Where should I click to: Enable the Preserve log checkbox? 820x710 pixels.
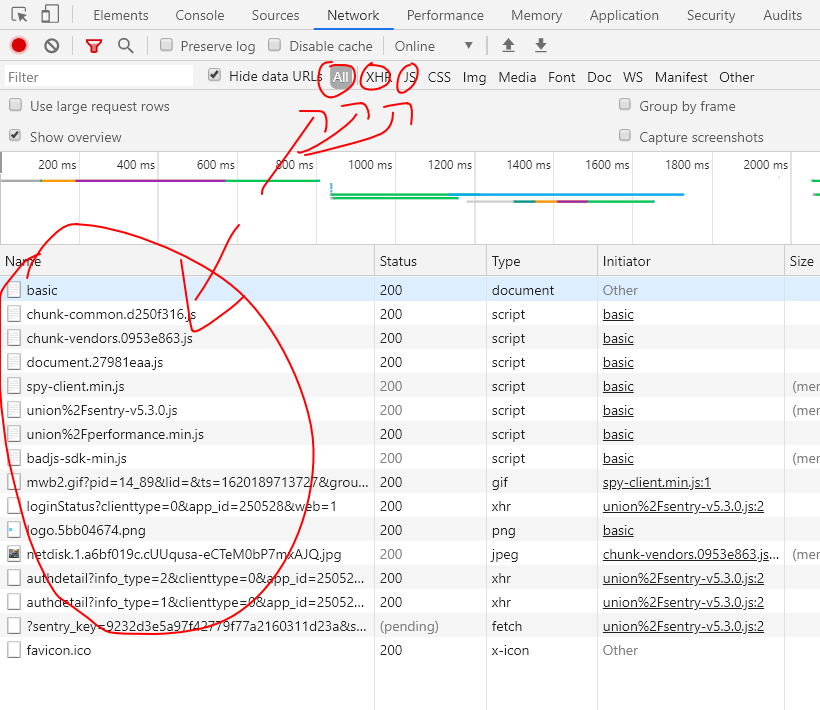point(166,45)
